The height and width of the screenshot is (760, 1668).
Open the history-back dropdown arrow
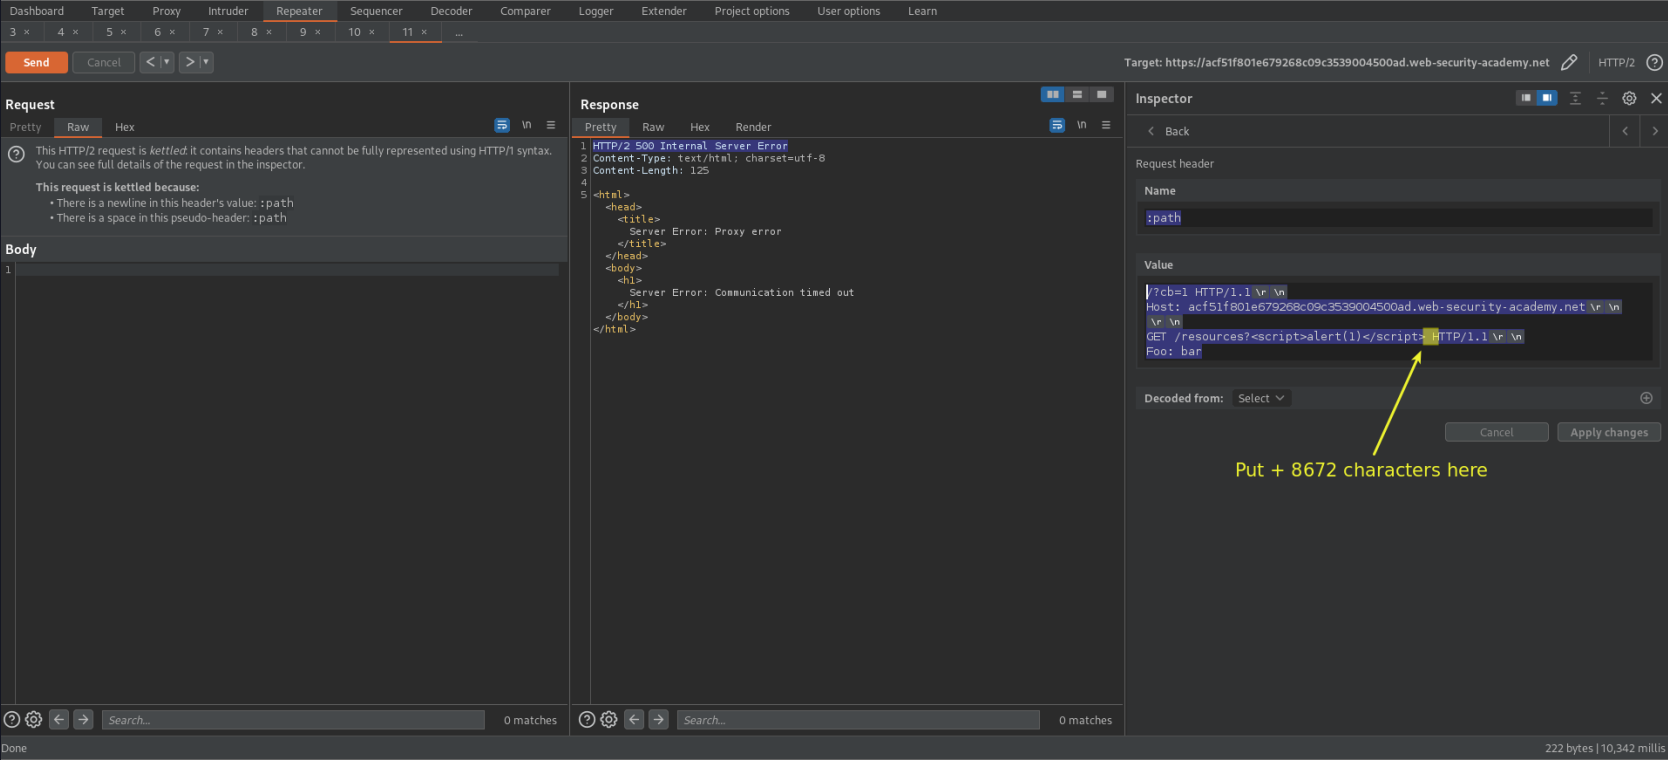pos(167,62)
